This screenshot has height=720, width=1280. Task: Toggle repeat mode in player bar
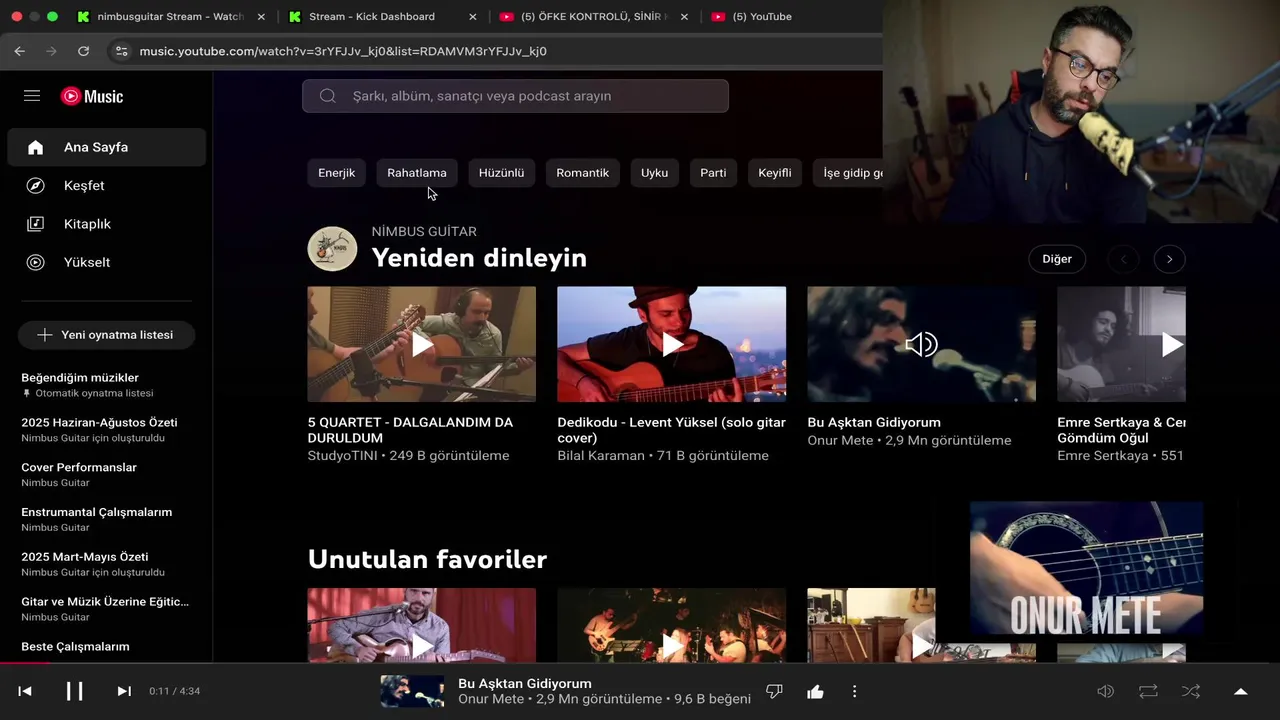pyautogui.click(x=1148, y=691)
